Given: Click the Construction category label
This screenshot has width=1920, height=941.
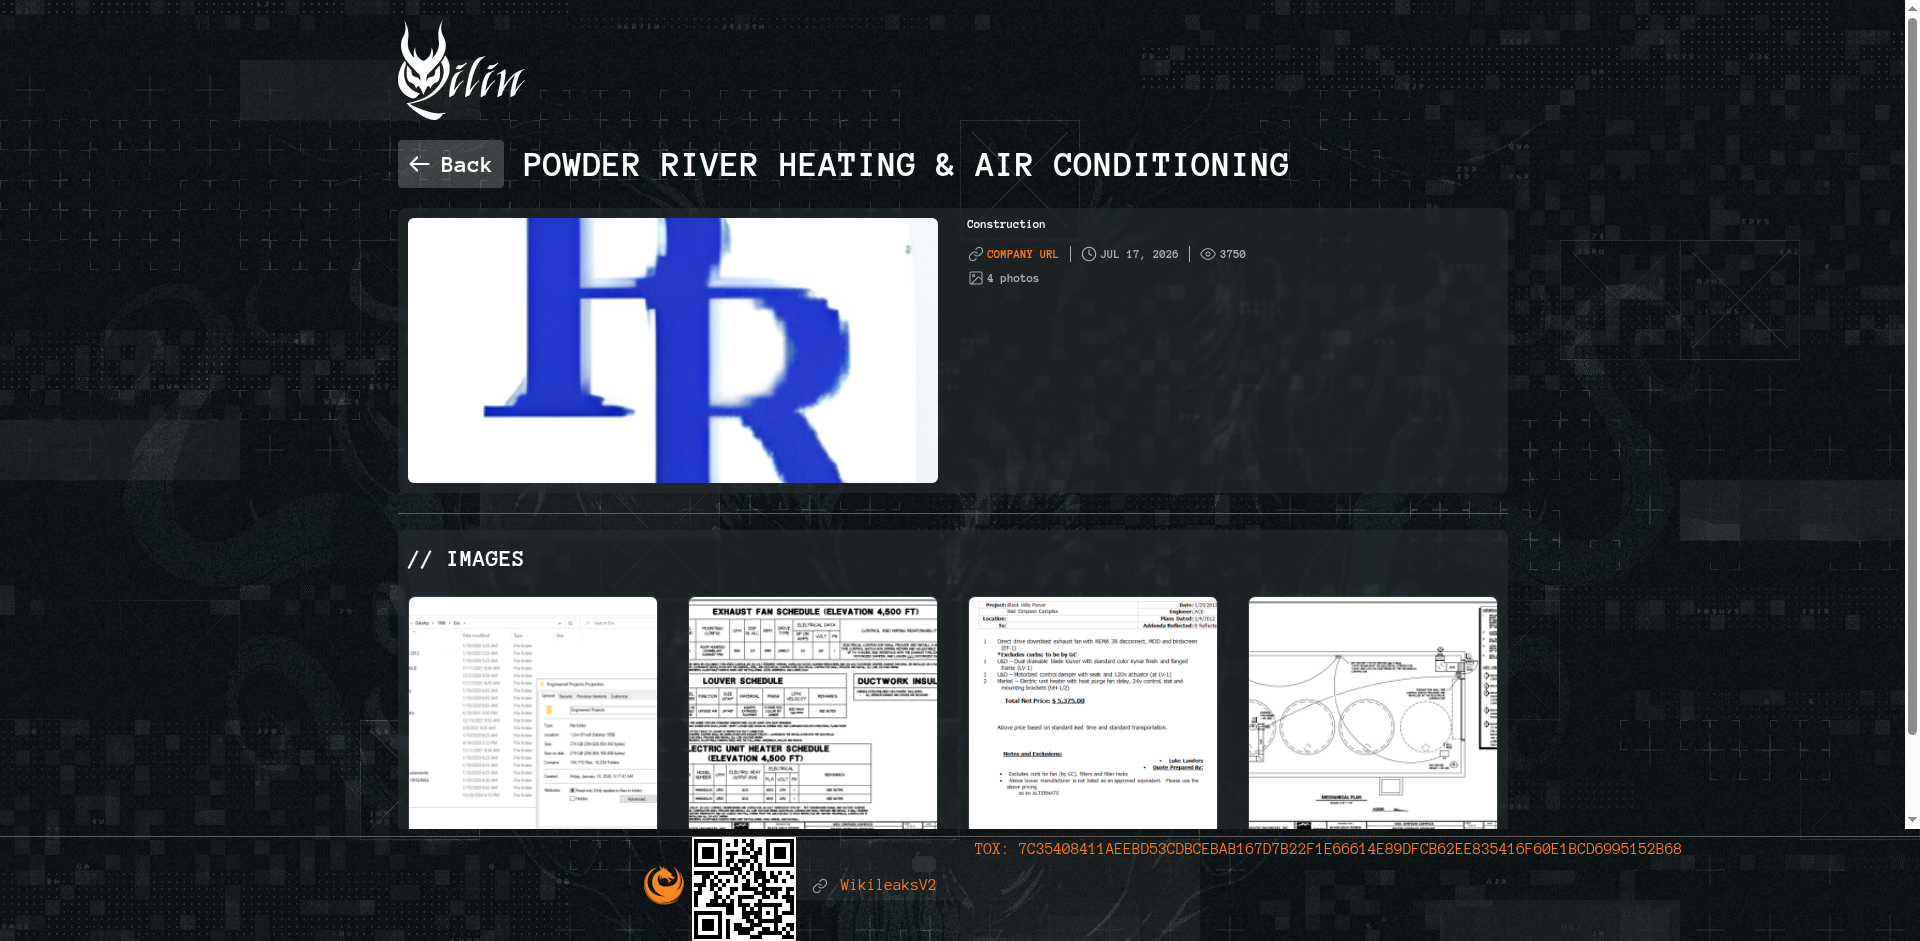Looking at the screenshot, I should tap(1006, 224).
